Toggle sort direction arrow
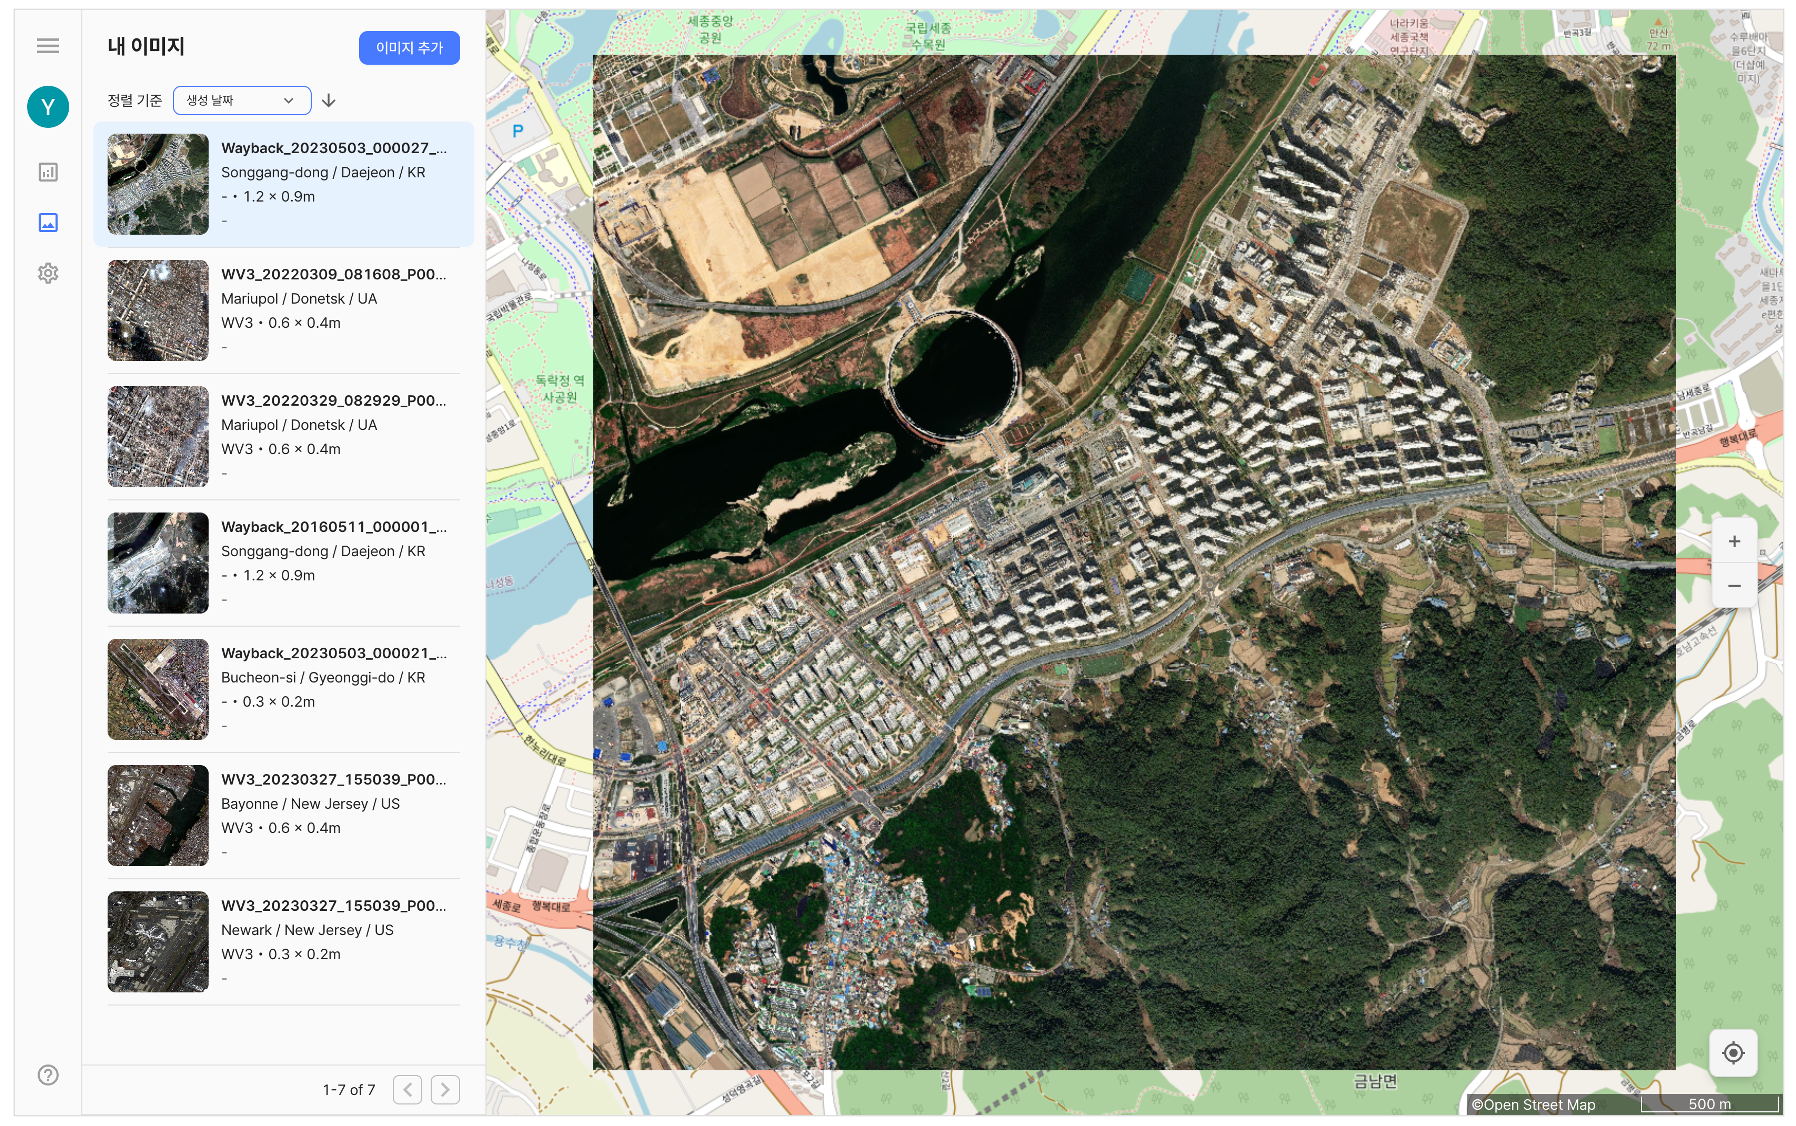1796x1126 pixels. [329, 101]
